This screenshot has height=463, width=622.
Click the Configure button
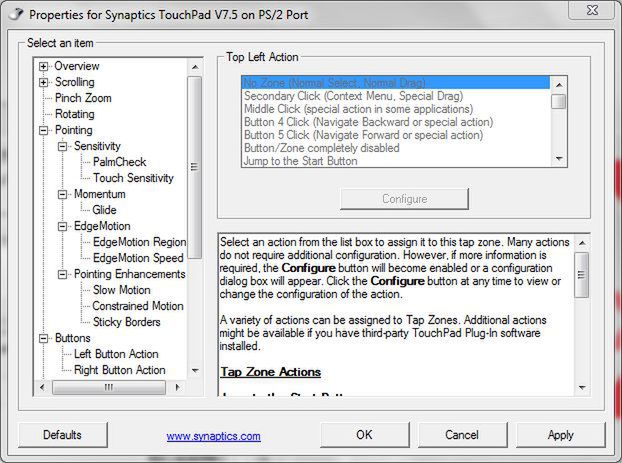[405, 199]
